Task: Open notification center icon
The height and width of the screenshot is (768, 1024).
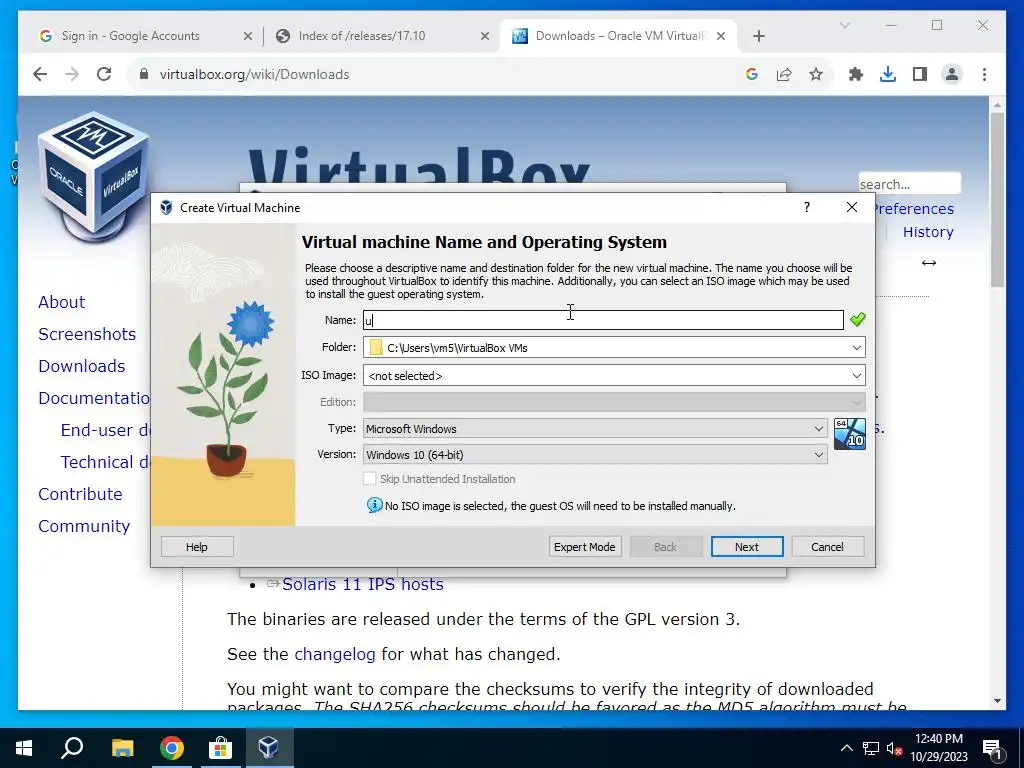Action: [993, 749]
